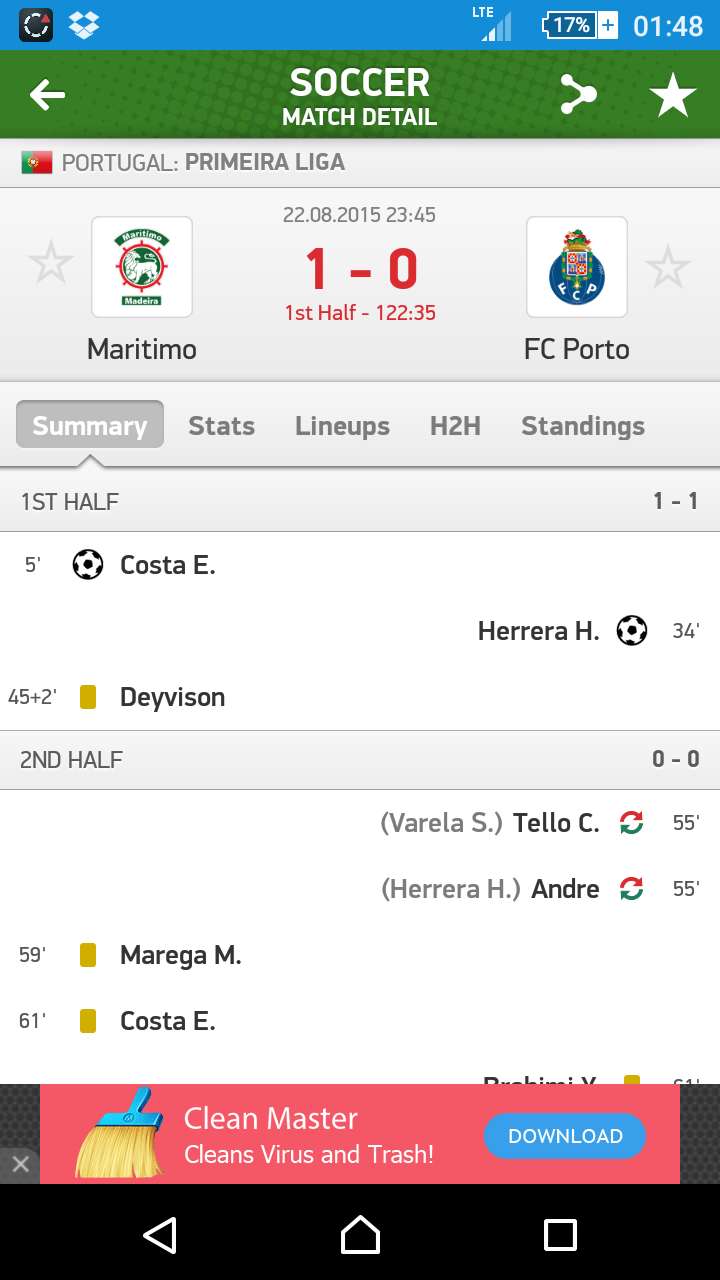Switch to the Lineups tab
The width and height of the screenshot is (720, 1280).
(342, 426)
